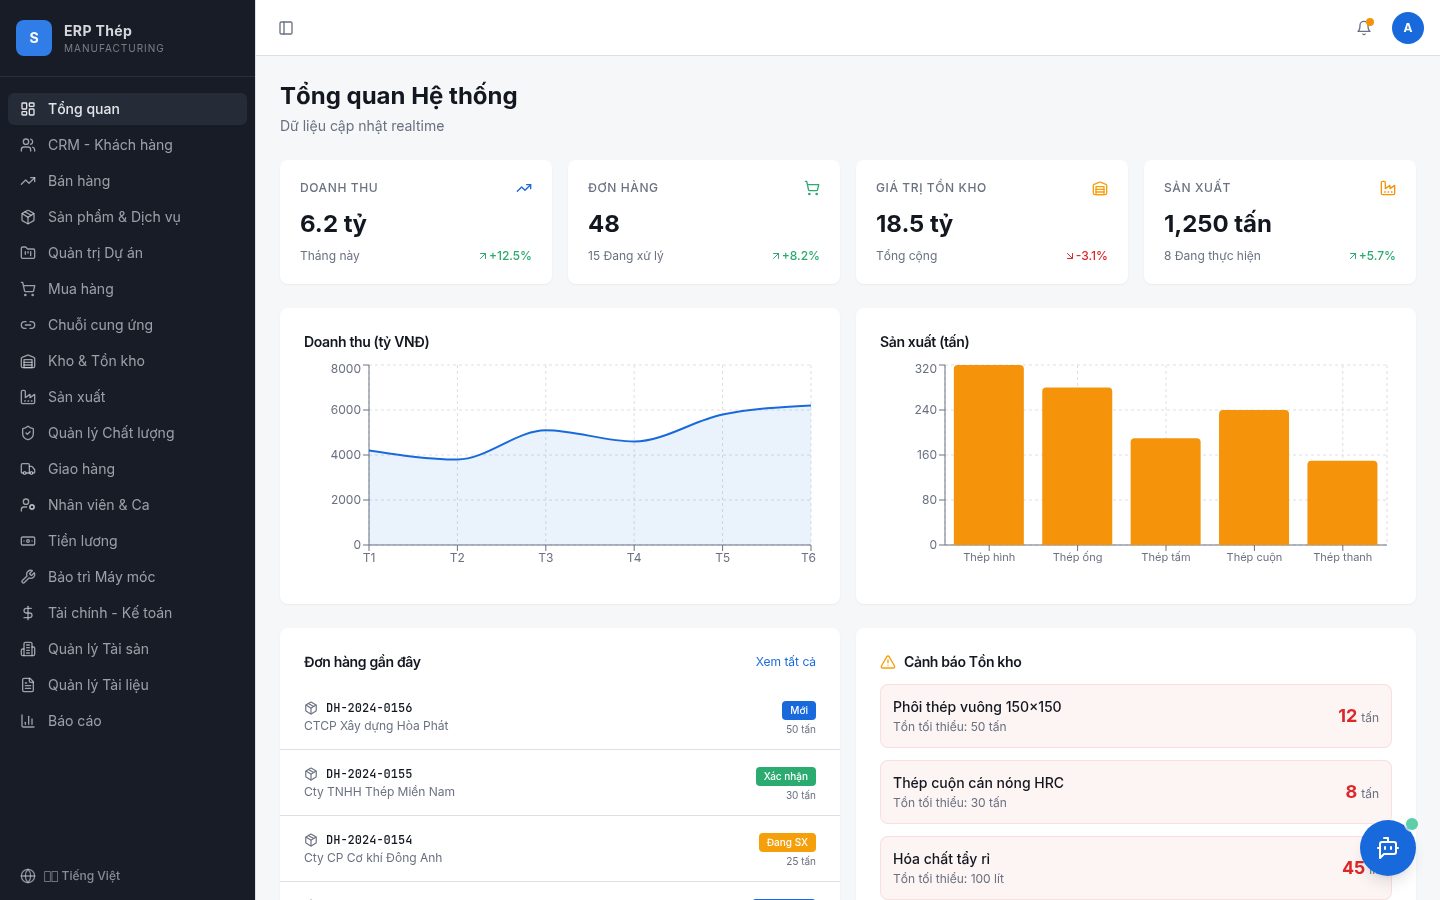Navigate to Sản phẩm & Dịch vụ

pyautogui.click(x=127, y=217)
